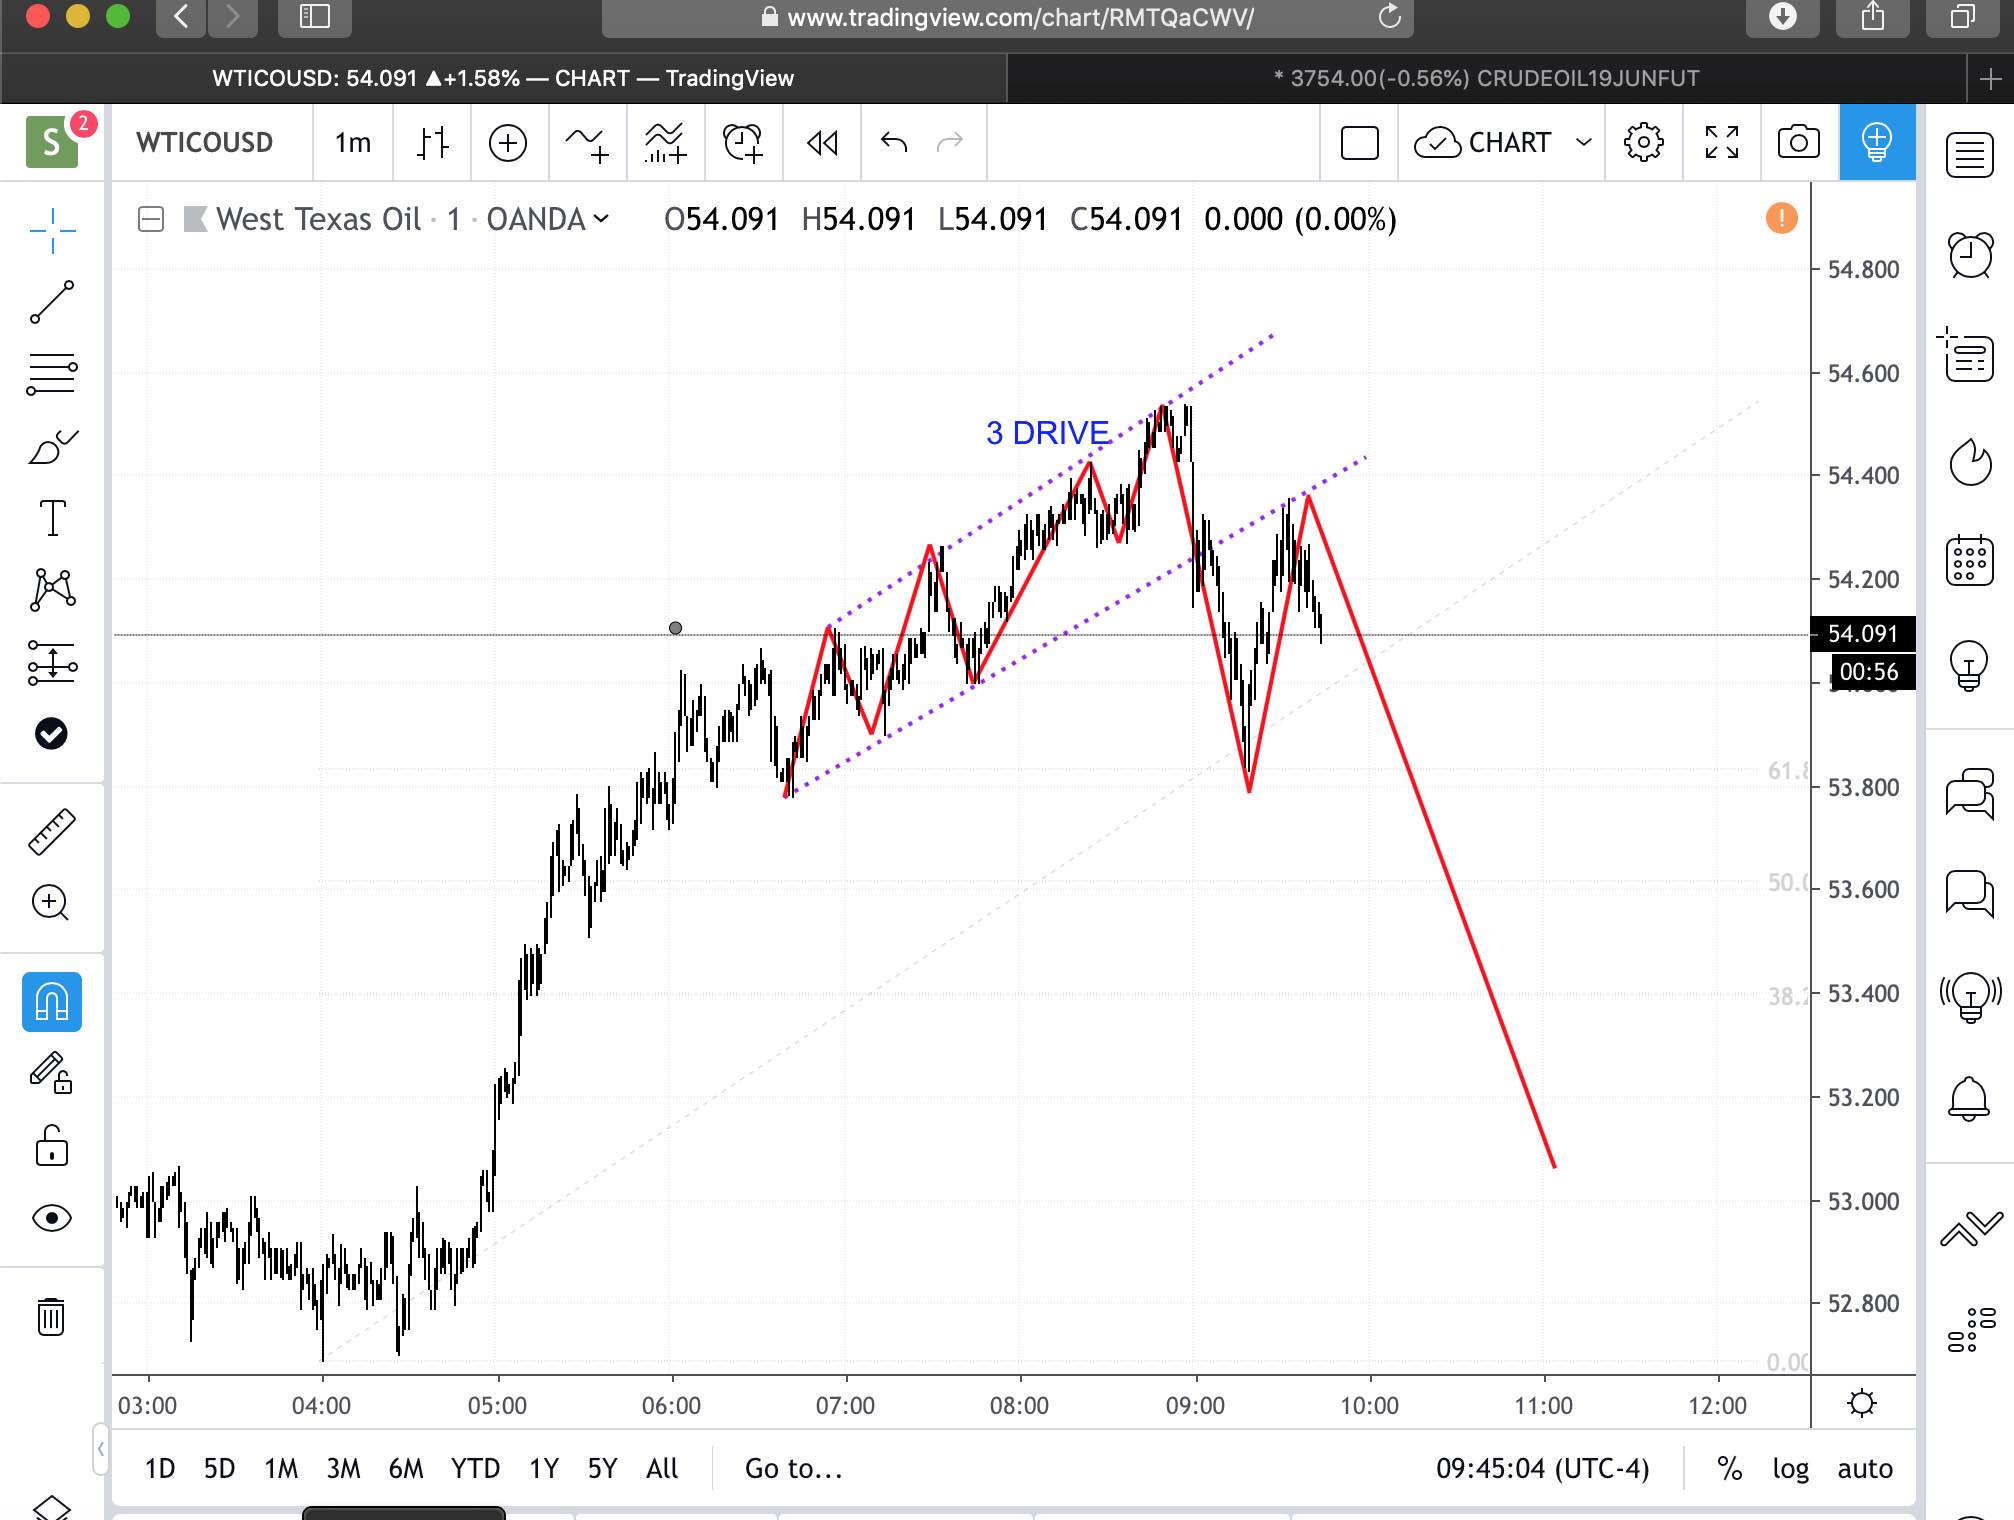Viewport: 2014px width, 1520px height.
Task: Undo the last chart action
Action: click(x=893, y=143)
